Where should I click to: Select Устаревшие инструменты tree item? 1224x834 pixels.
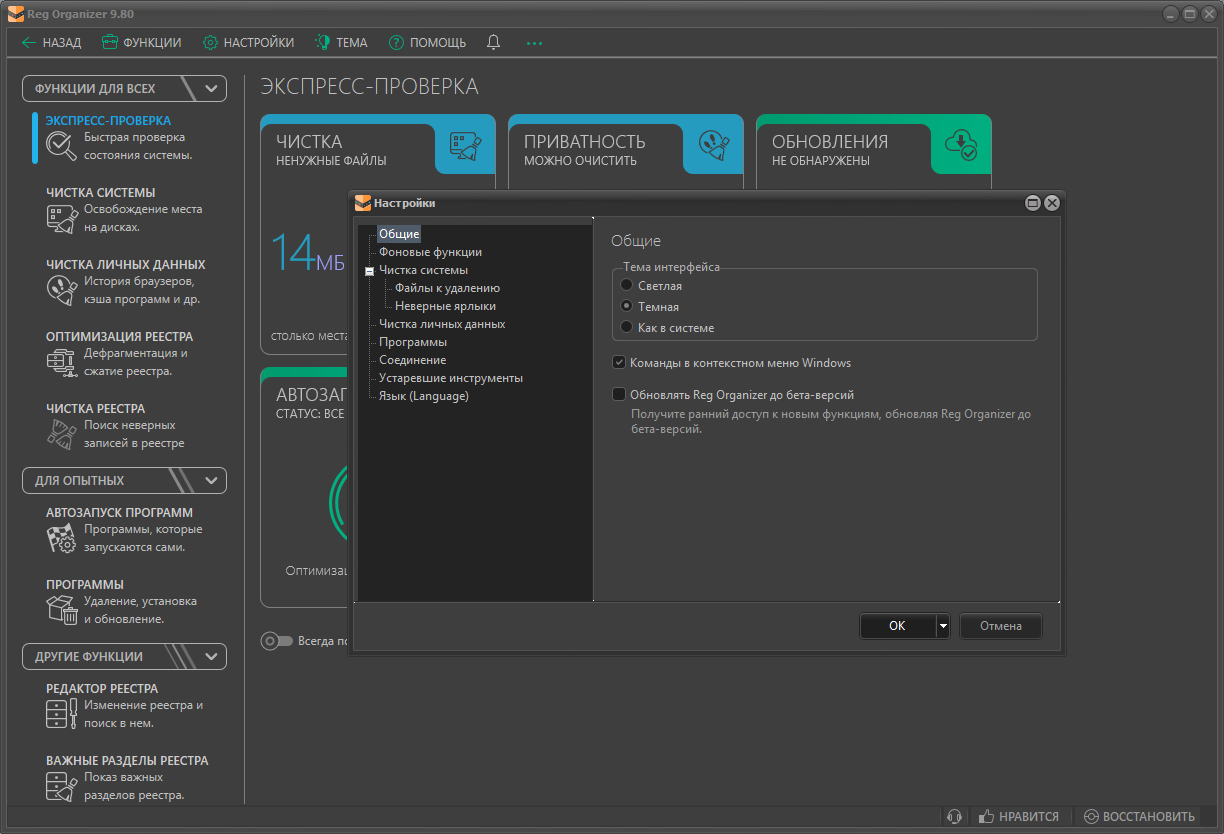(x=451, y=378)
